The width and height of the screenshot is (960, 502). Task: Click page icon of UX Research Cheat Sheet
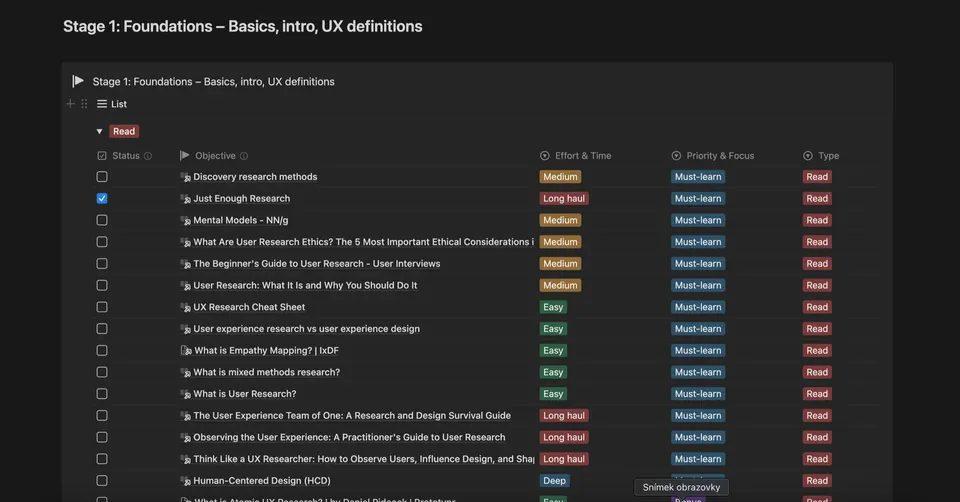tap(186, 307)
